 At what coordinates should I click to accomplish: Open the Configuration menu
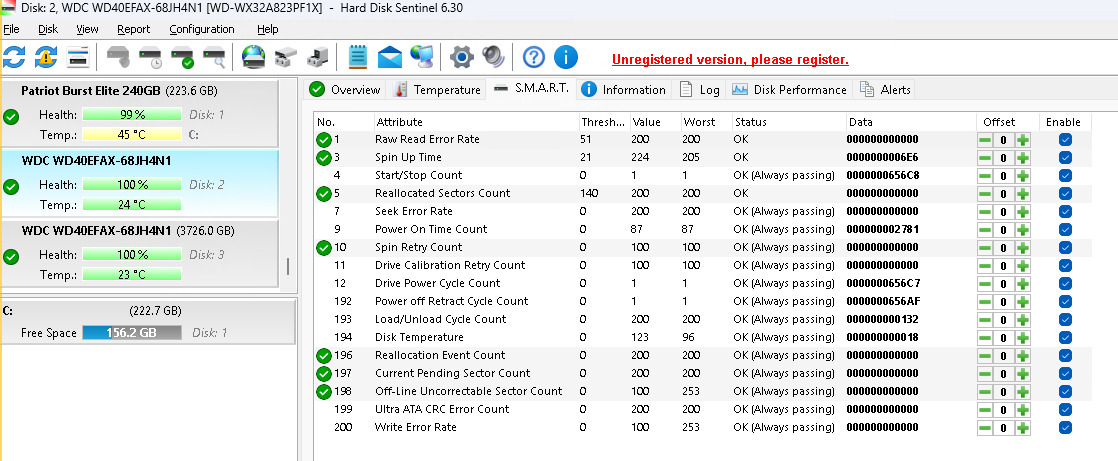(202, 29)
